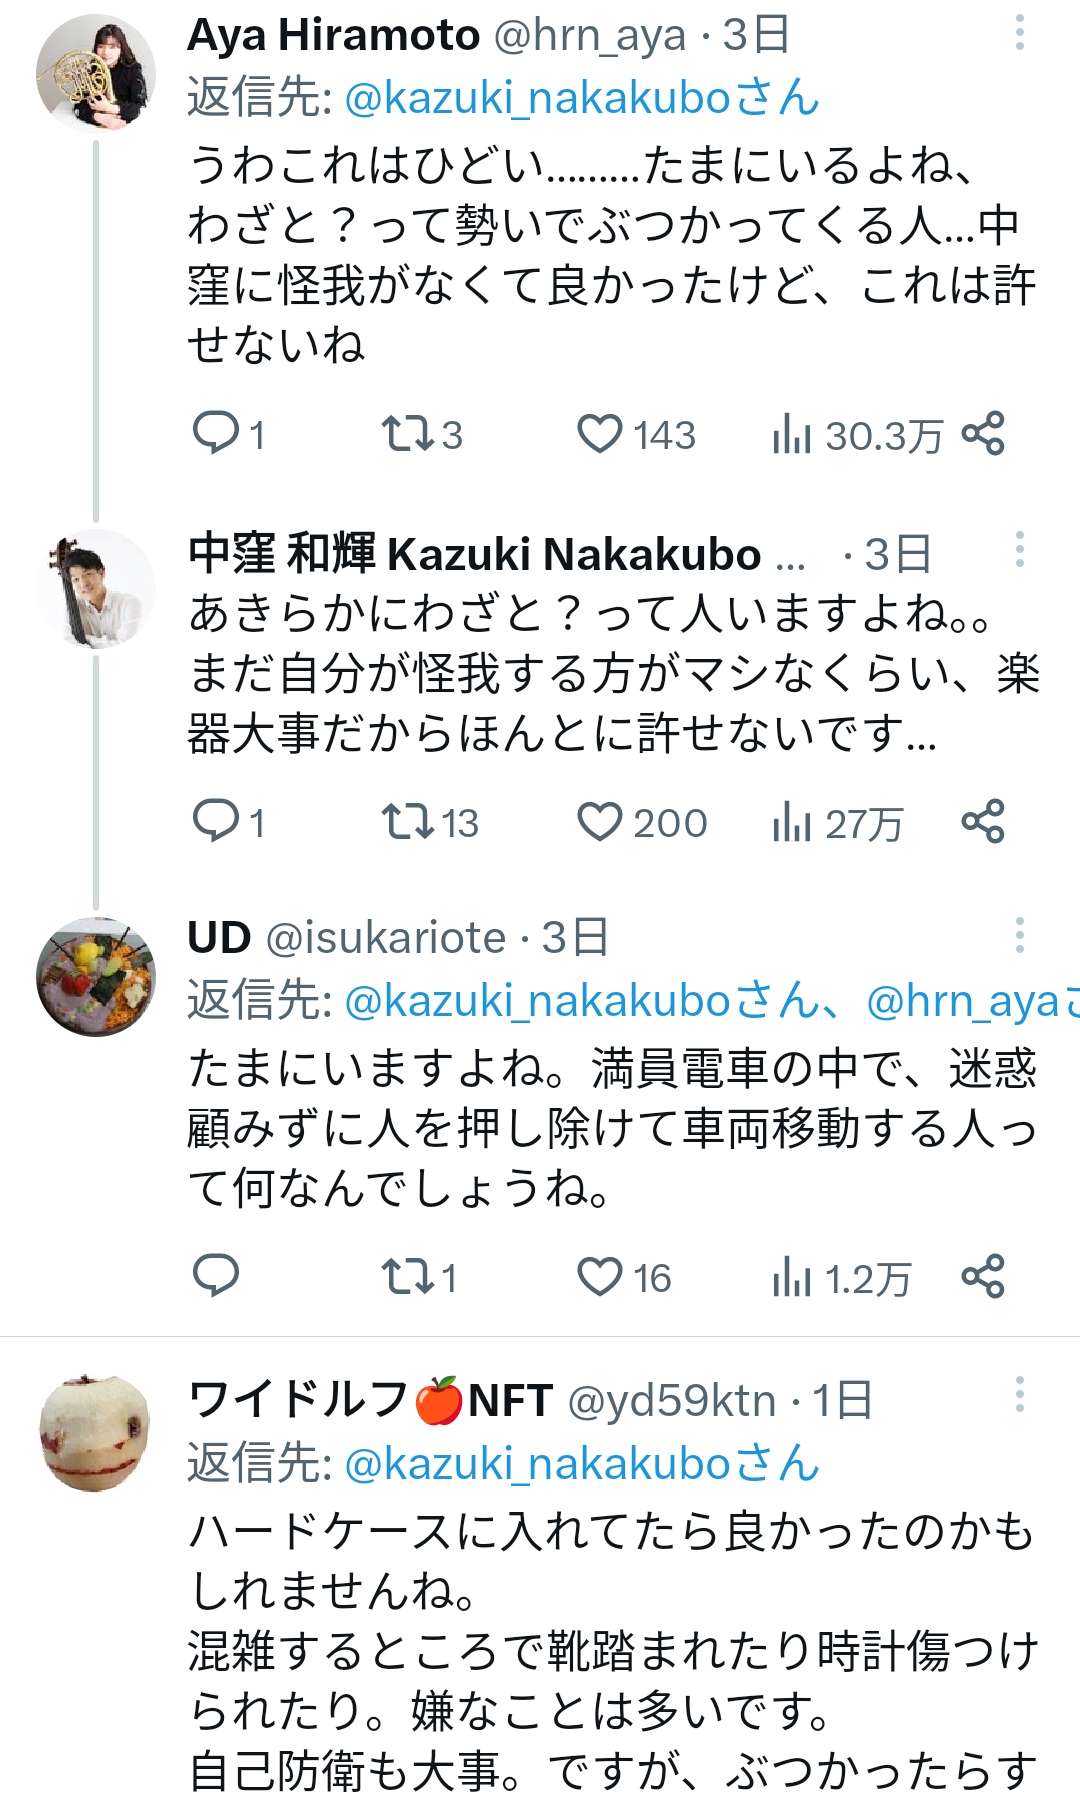1080x1800 pixels.
Task: Open more options for Aya Hiramoto's tweet
Action: [1019, 33]
